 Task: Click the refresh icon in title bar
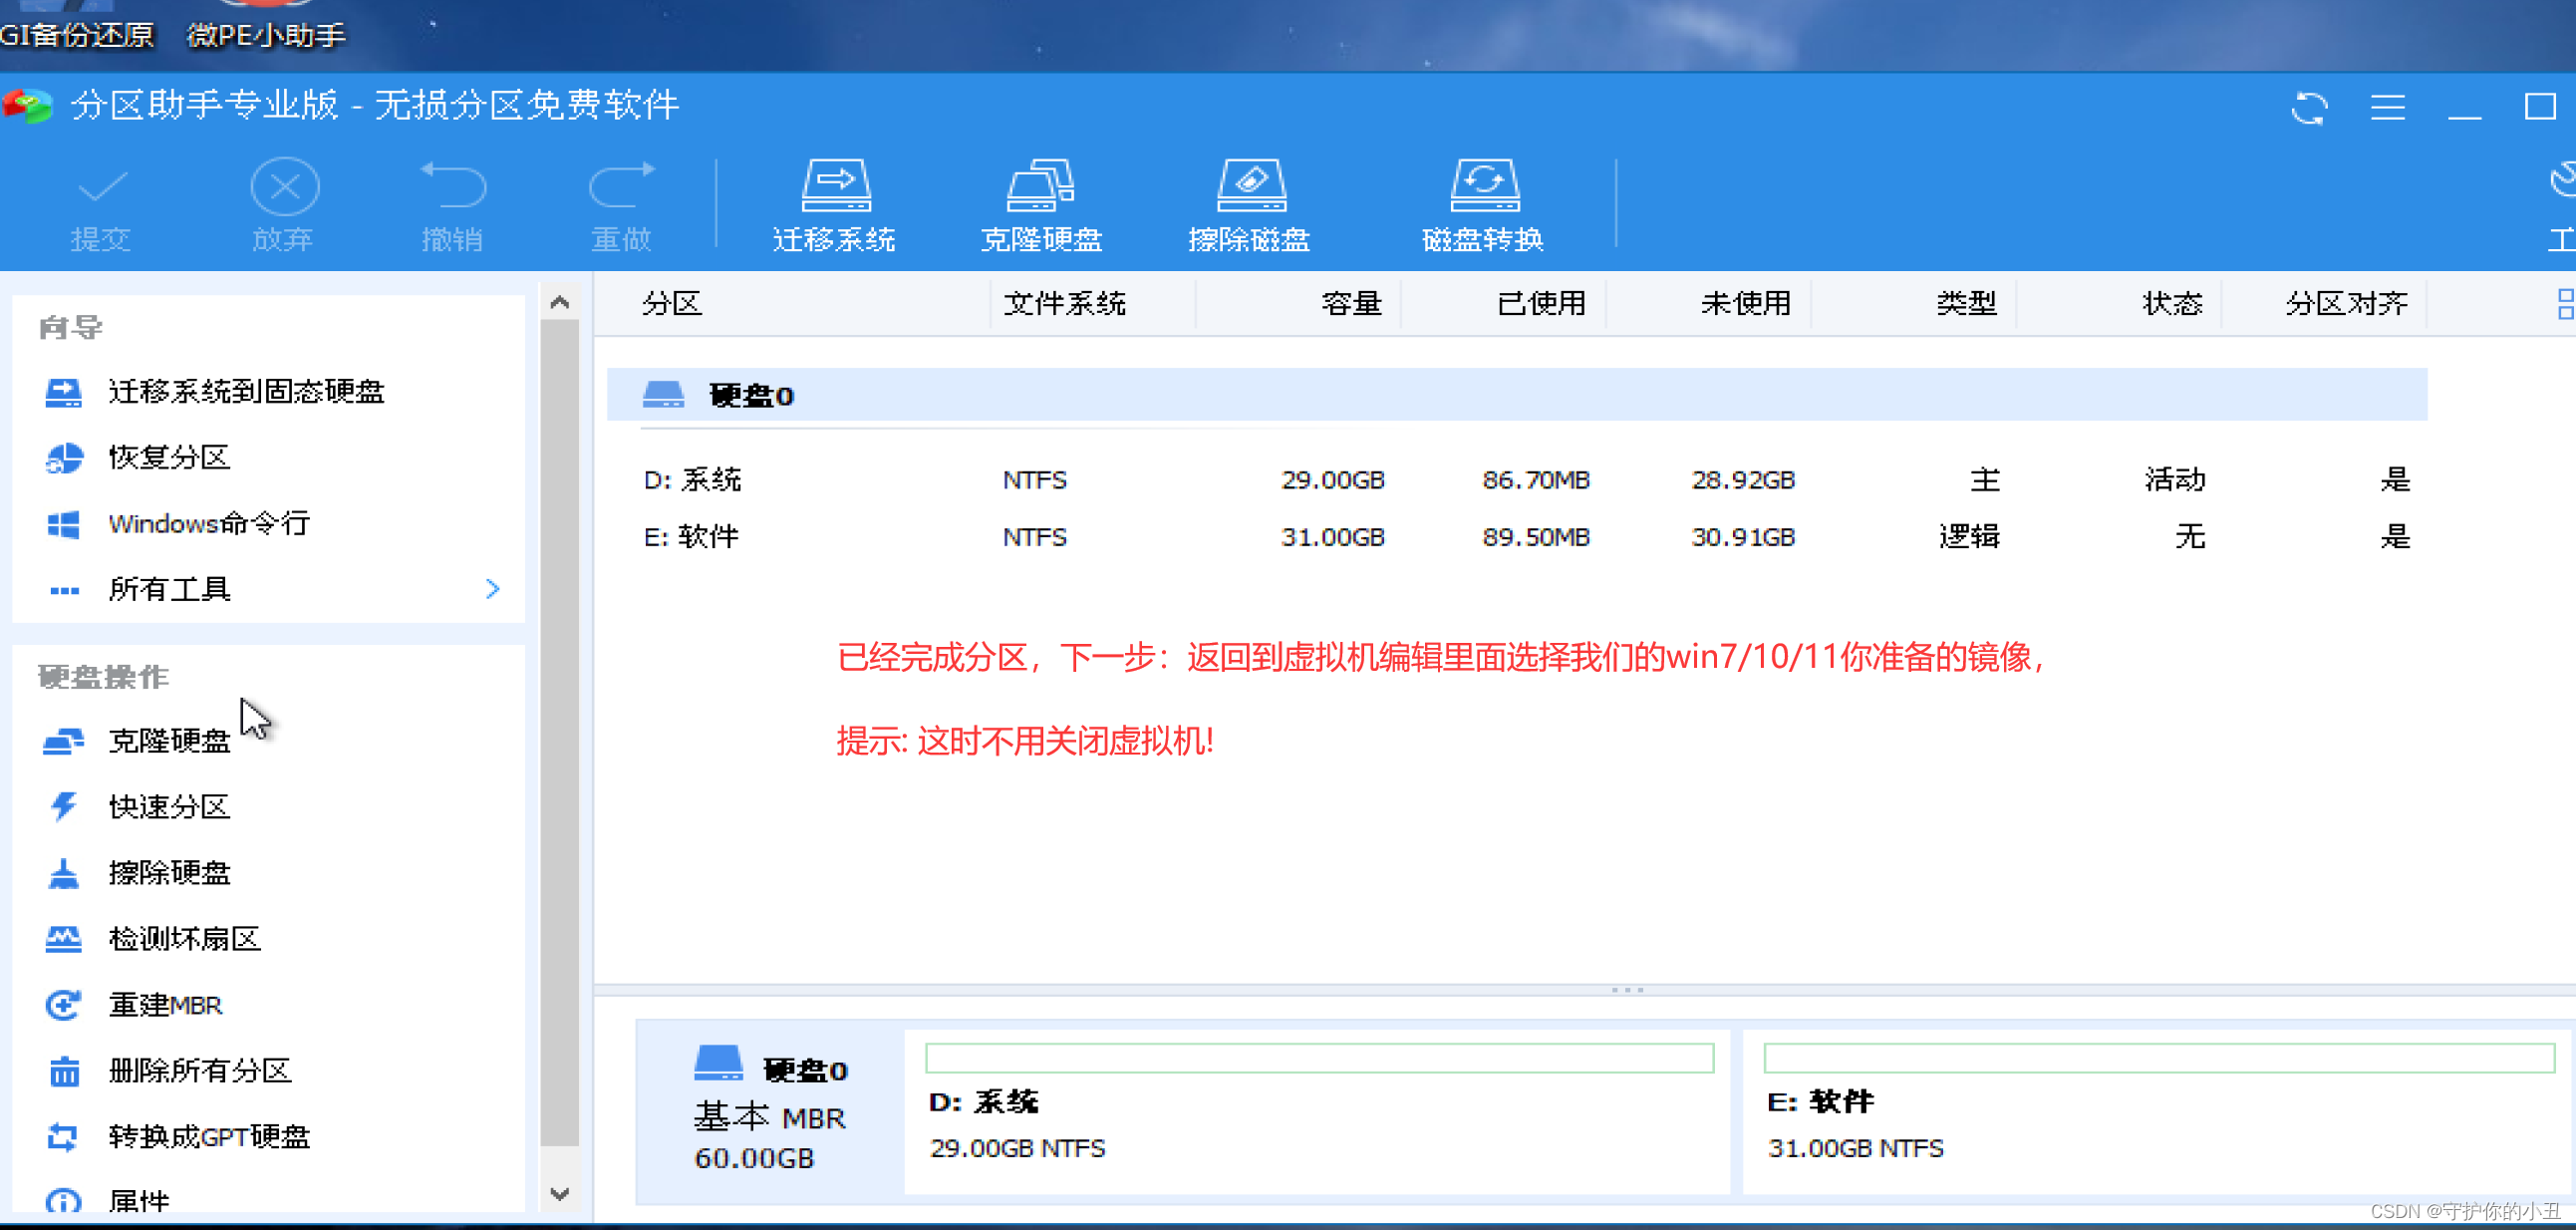tap(2309, 107)
